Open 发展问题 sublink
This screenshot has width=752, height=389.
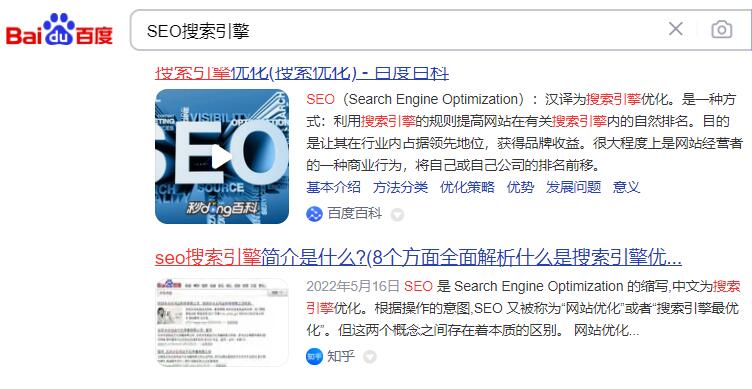click(x=573, y=187)
